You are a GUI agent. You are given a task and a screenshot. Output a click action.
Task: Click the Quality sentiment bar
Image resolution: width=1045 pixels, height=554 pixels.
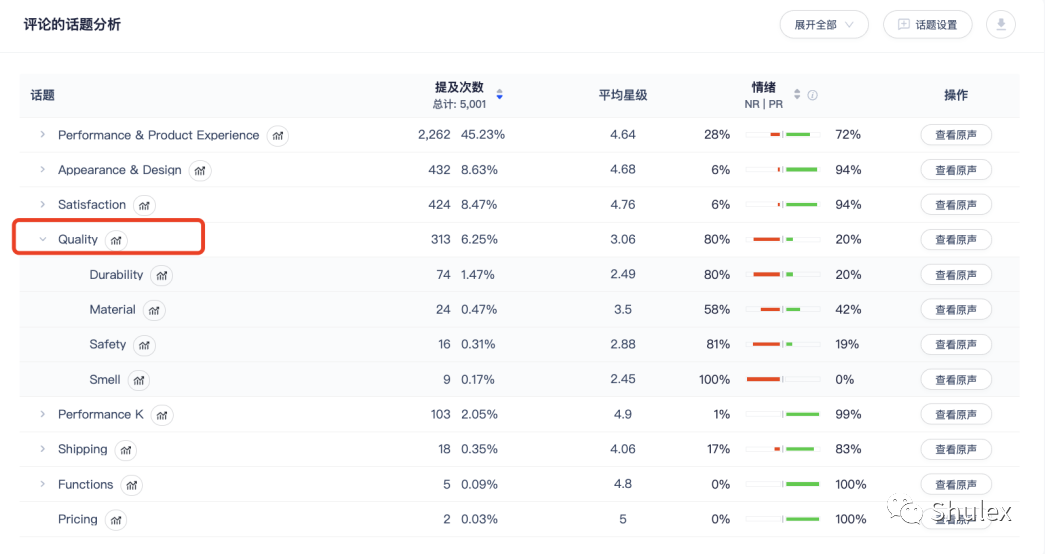coord(782,239)
